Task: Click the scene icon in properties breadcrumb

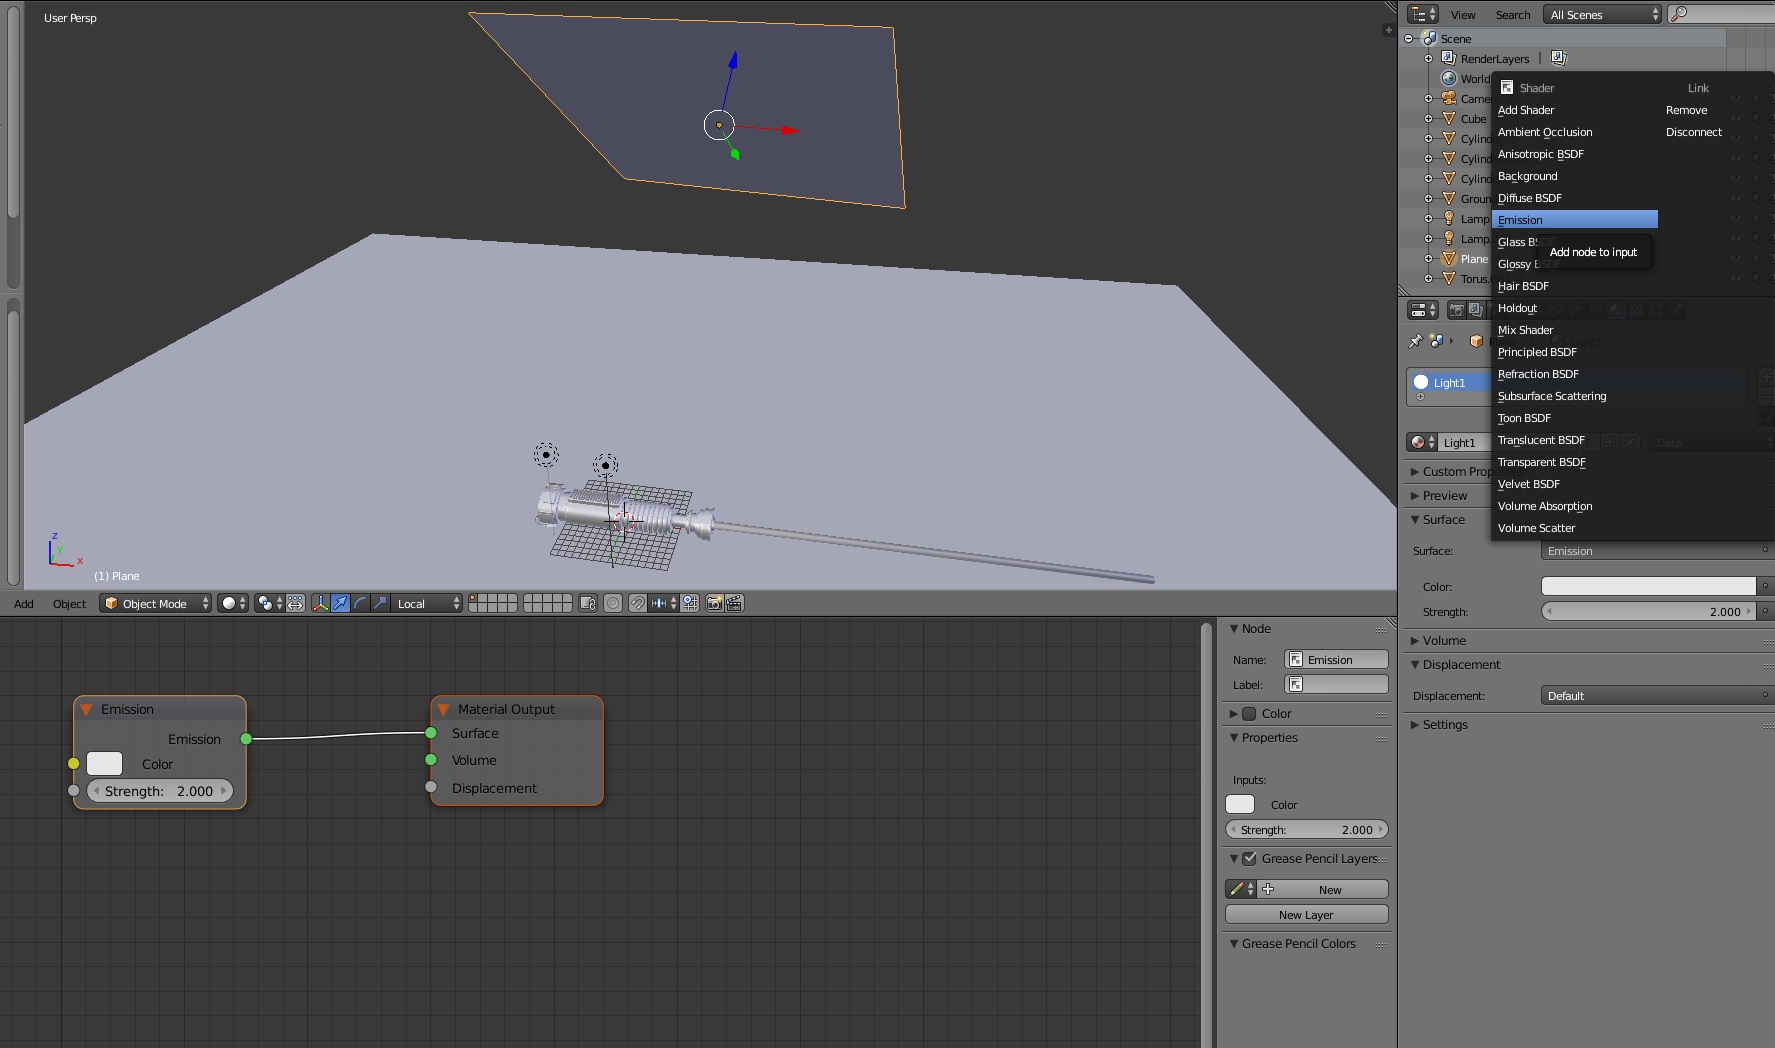Action: [x=1437, y=341]
